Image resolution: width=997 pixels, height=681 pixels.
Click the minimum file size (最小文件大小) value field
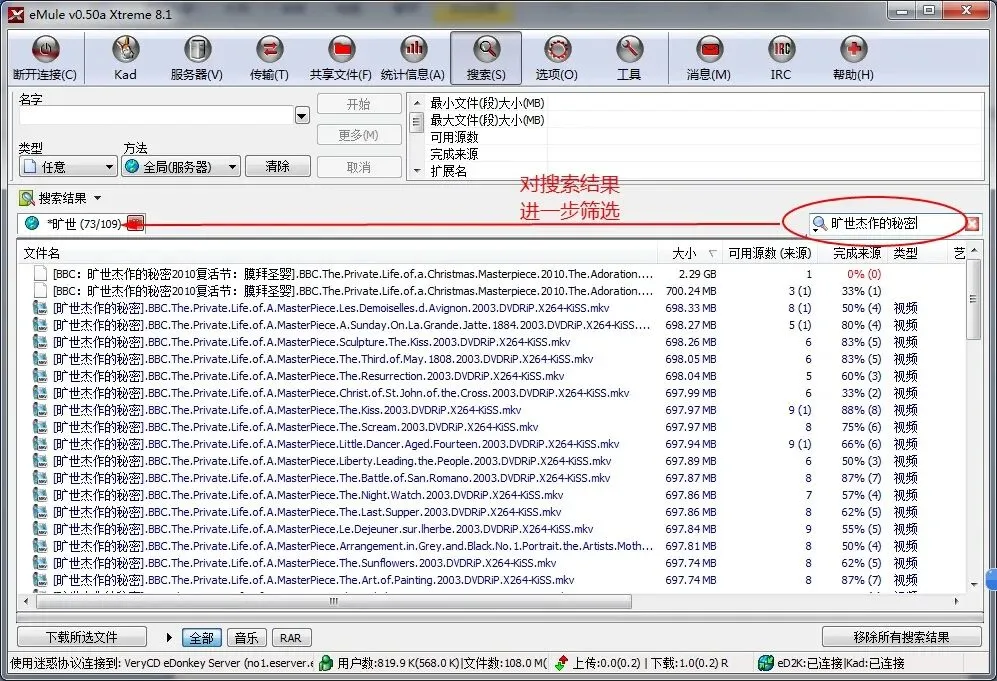pos(765,103)
